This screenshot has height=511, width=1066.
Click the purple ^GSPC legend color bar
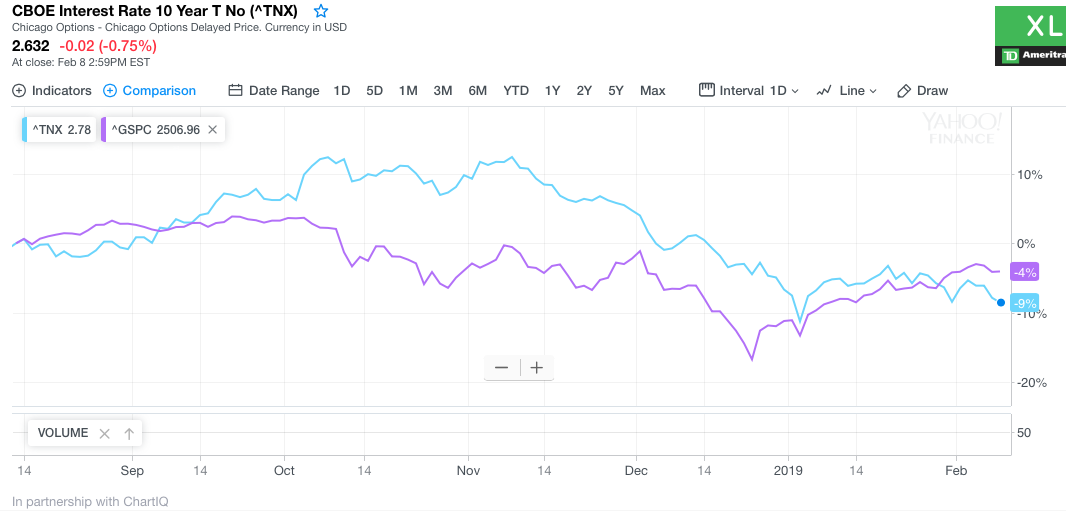103,129
